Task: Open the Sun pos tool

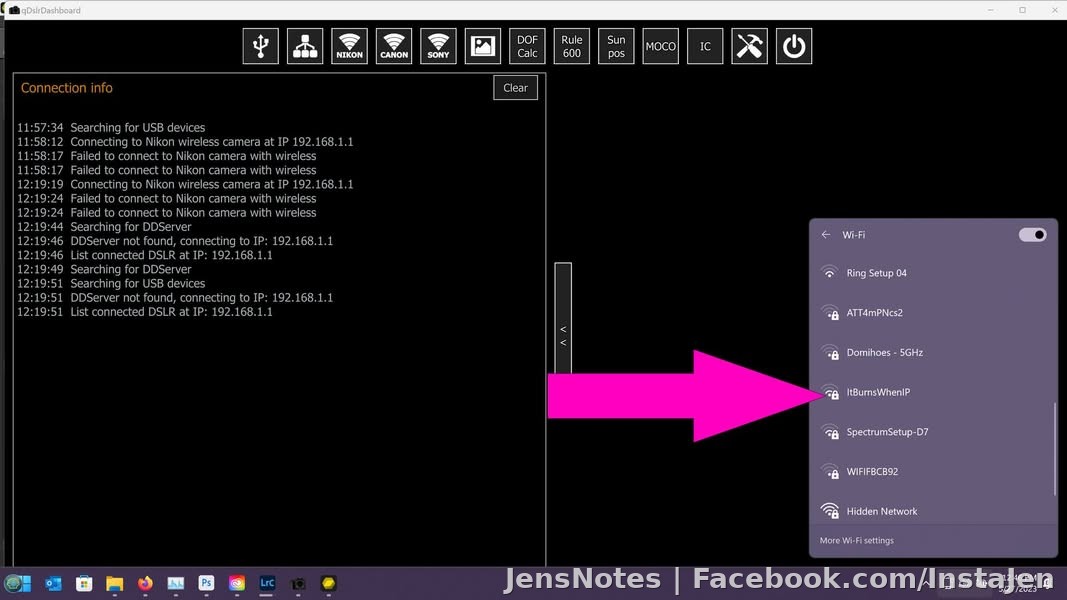Action: pyautogui.click(x=616, y=46)
